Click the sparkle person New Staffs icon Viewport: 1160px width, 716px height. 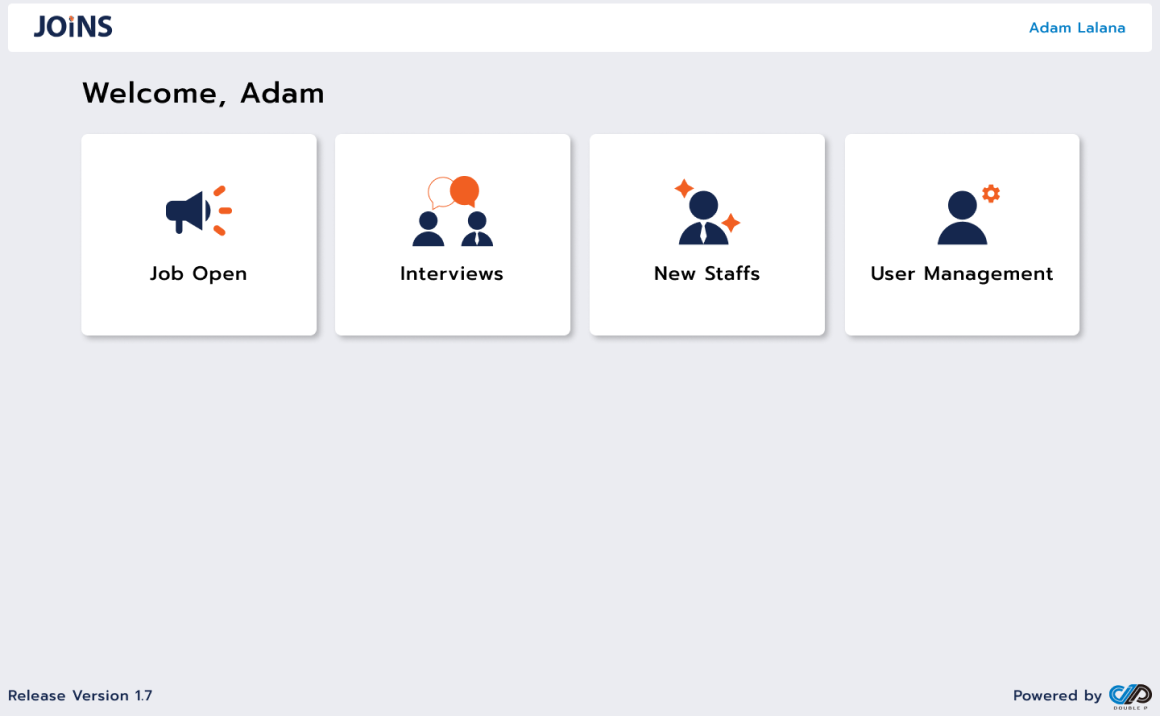coord(707,212)
